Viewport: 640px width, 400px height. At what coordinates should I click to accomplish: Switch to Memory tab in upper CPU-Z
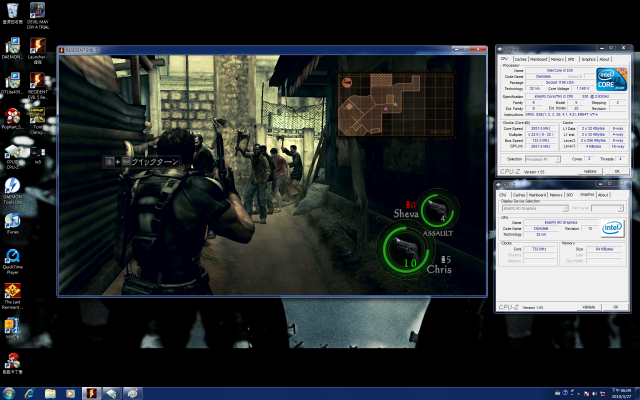click(x=557, y=59)
